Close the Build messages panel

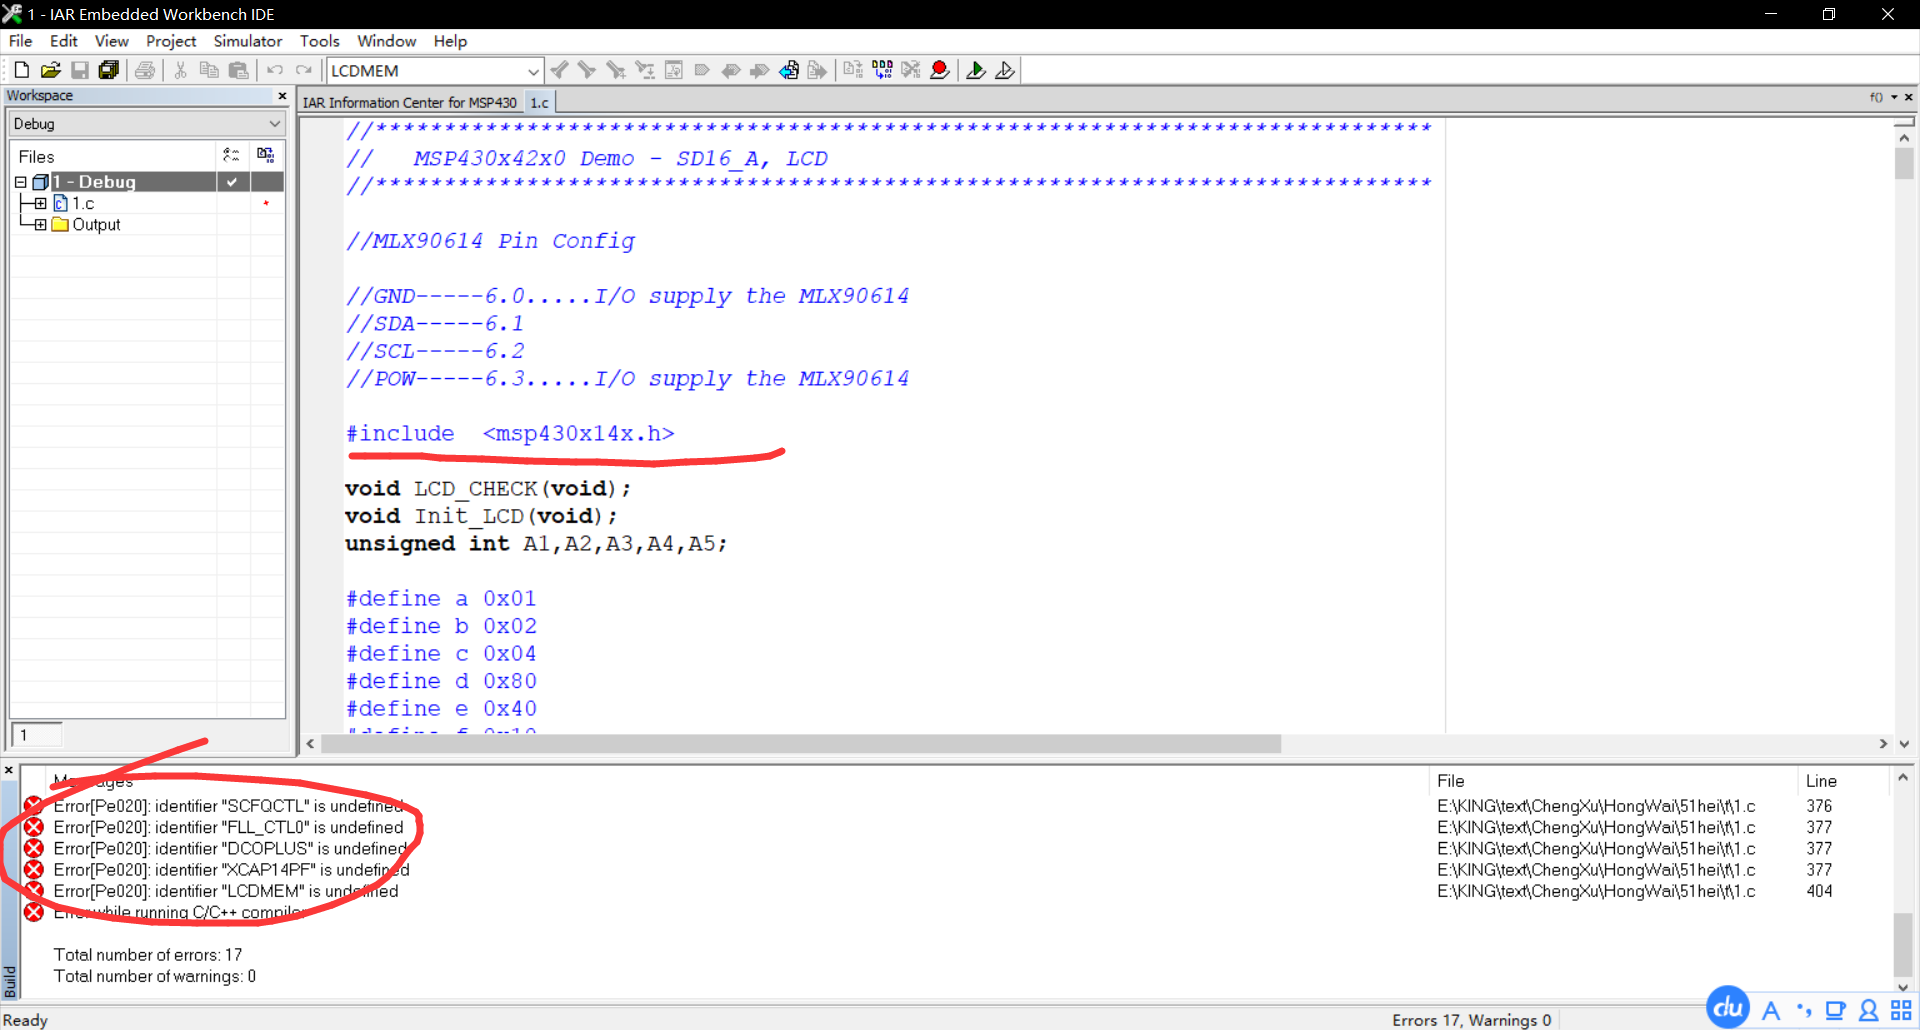coord(9,770)
